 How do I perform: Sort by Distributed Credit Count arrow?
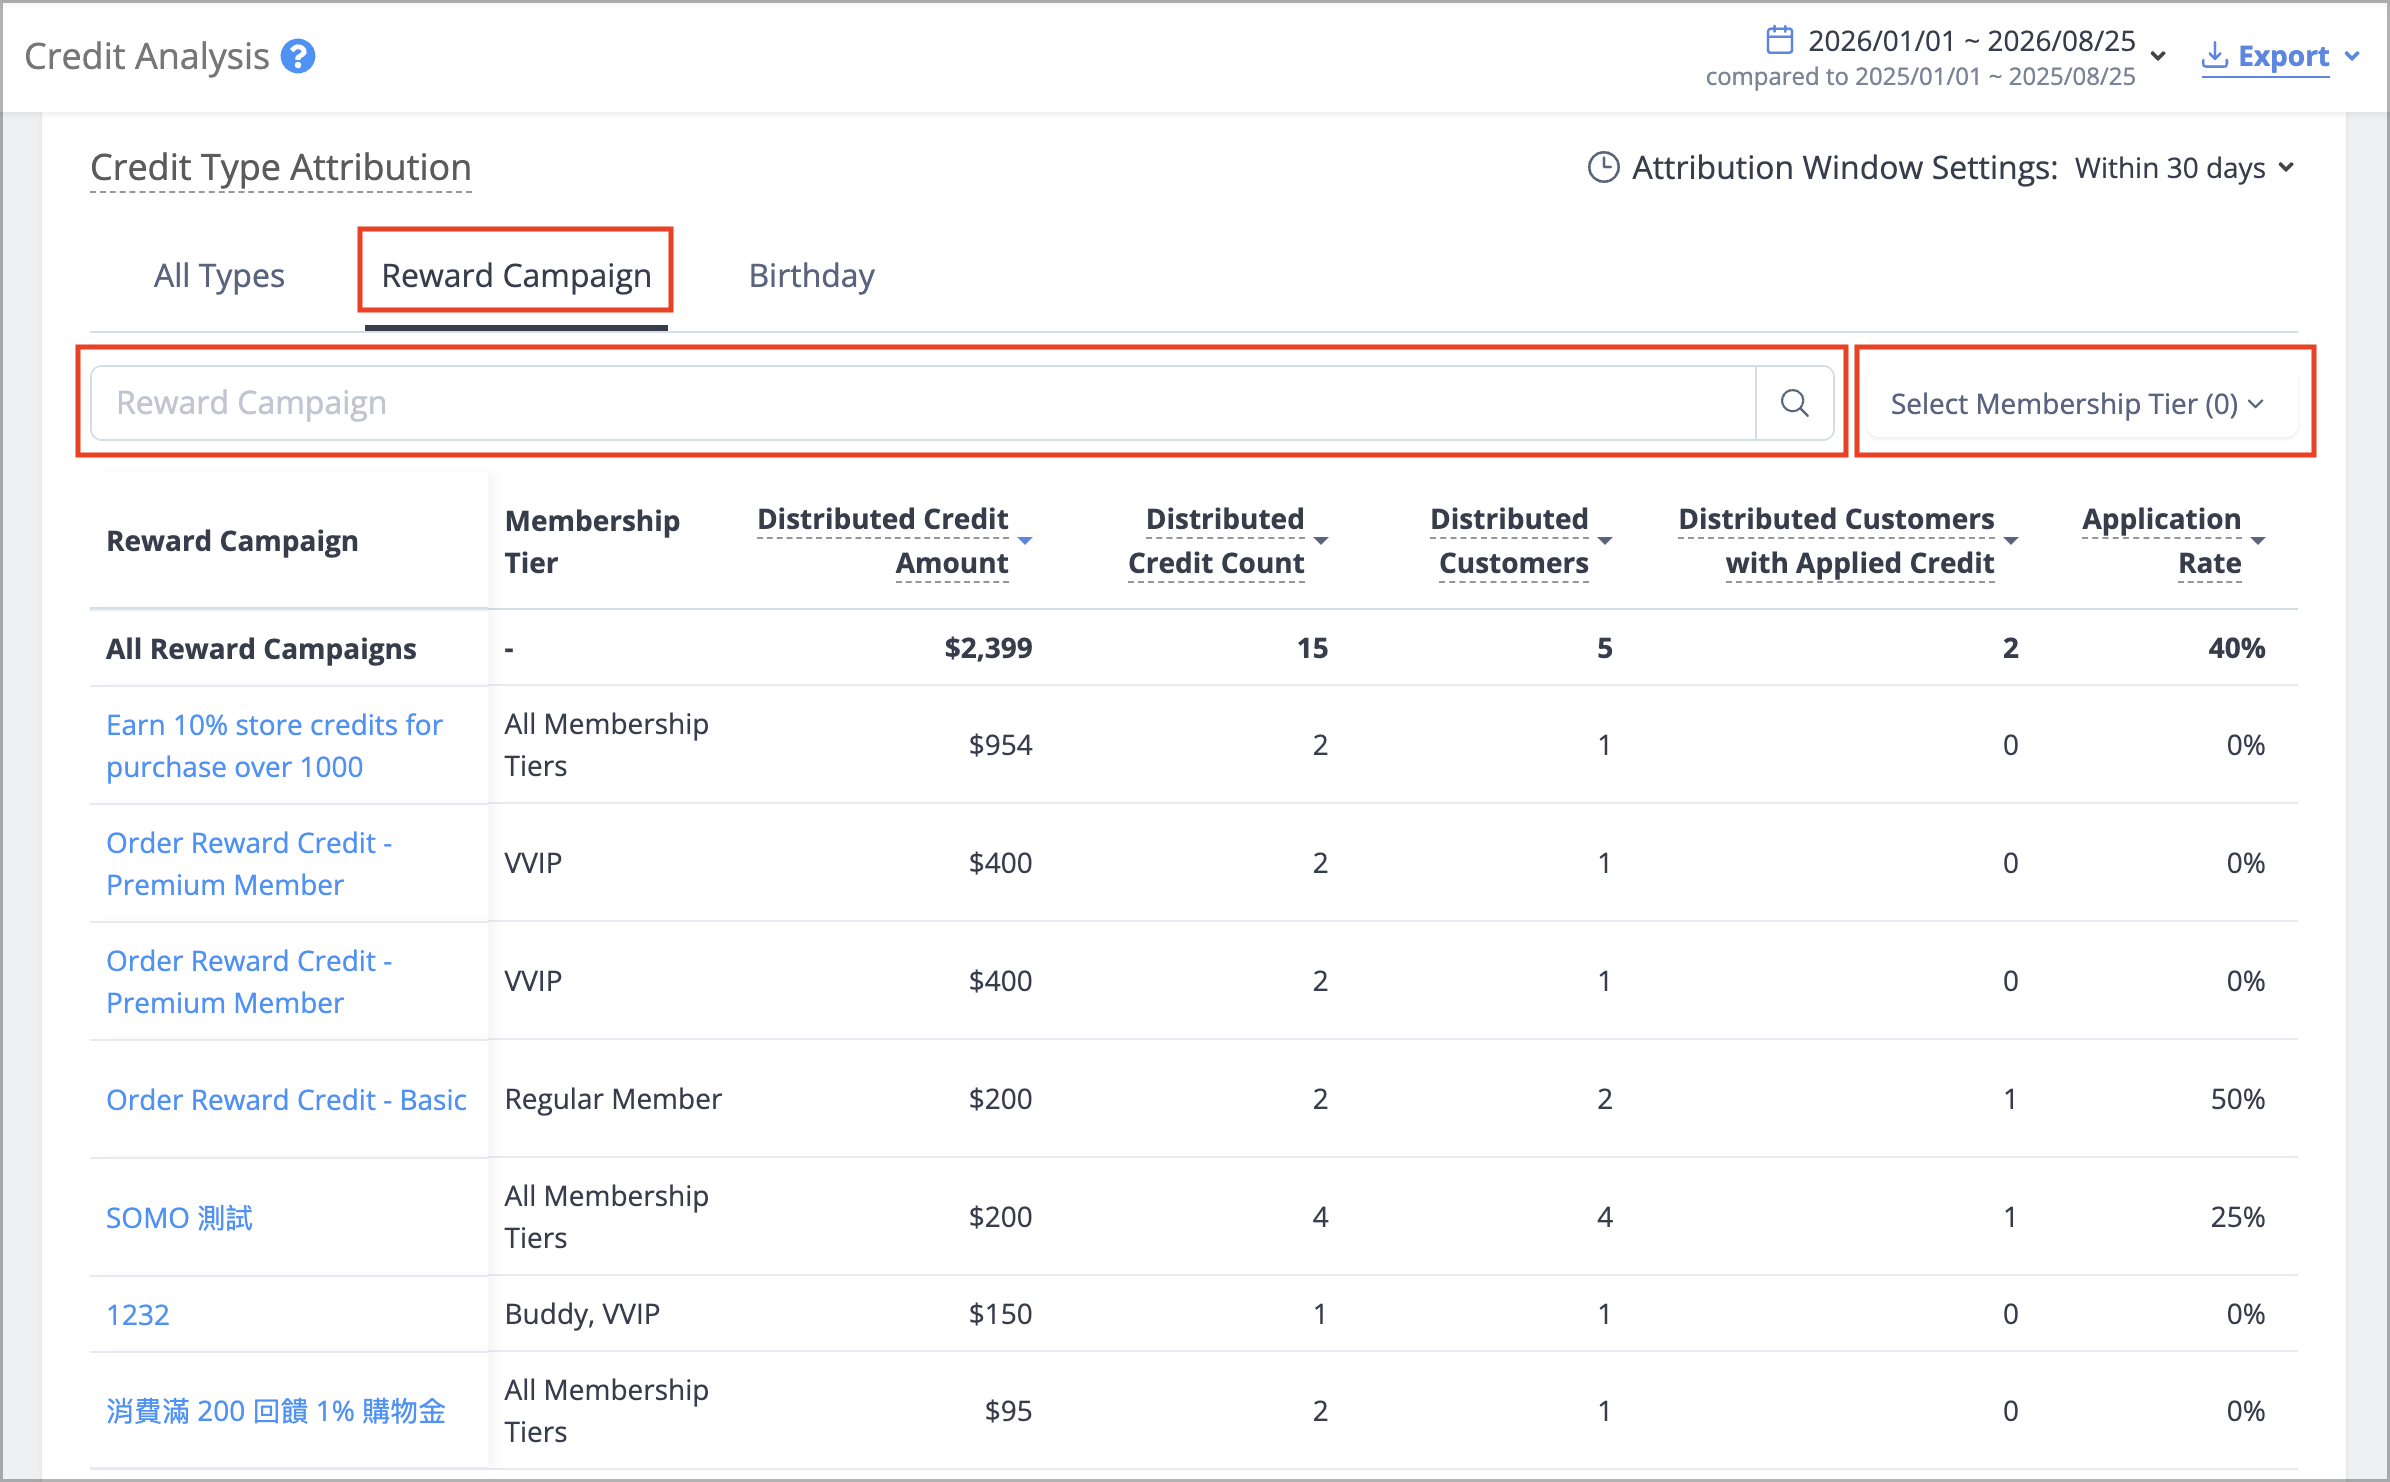tap(1321, 541)
